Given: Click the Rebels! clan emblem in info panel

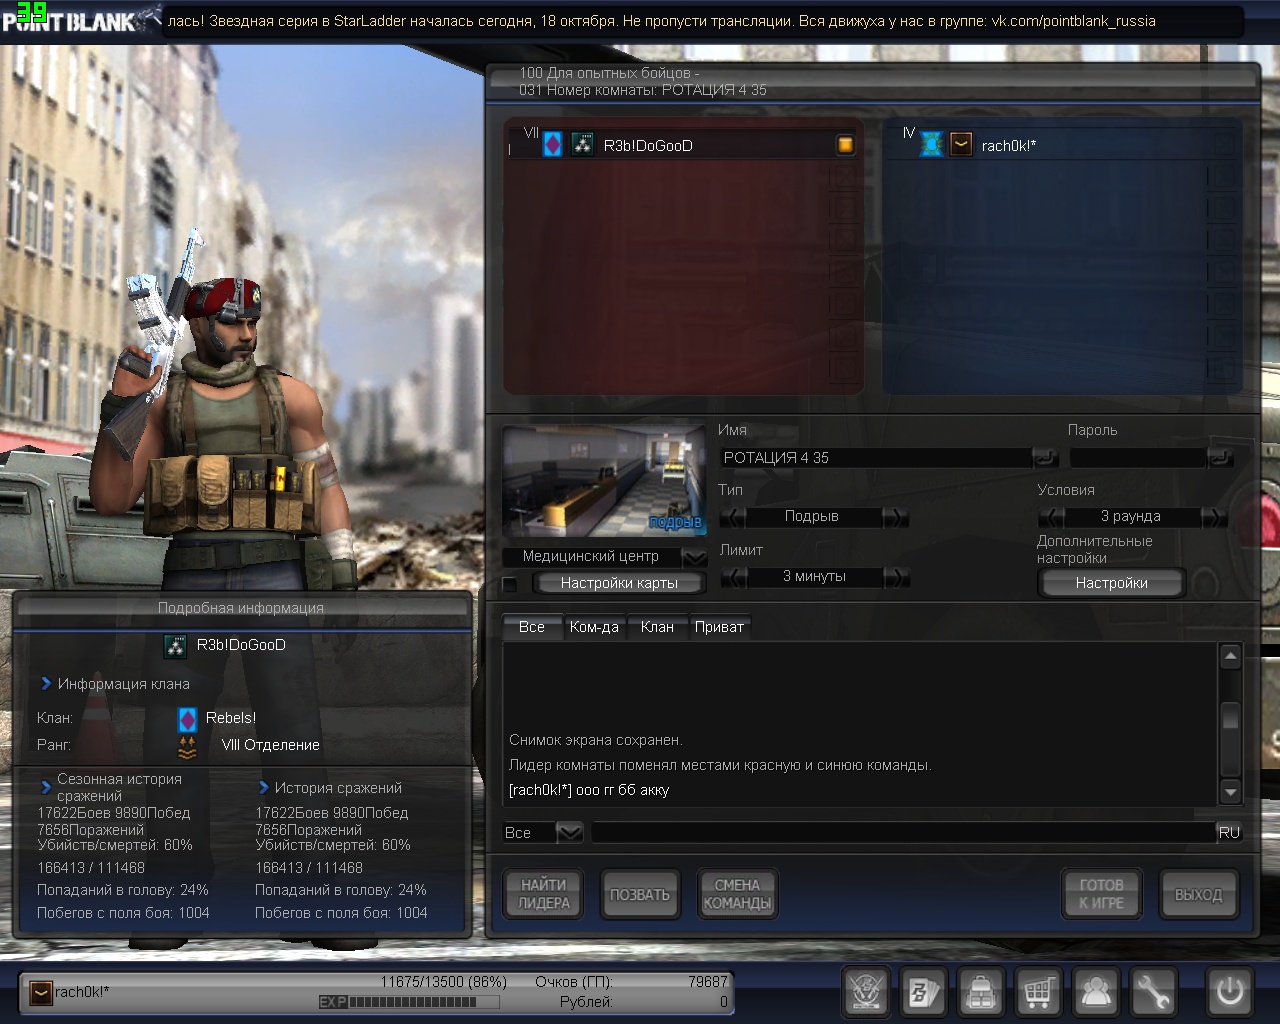Looking at the screenshot, I should 188,719.
